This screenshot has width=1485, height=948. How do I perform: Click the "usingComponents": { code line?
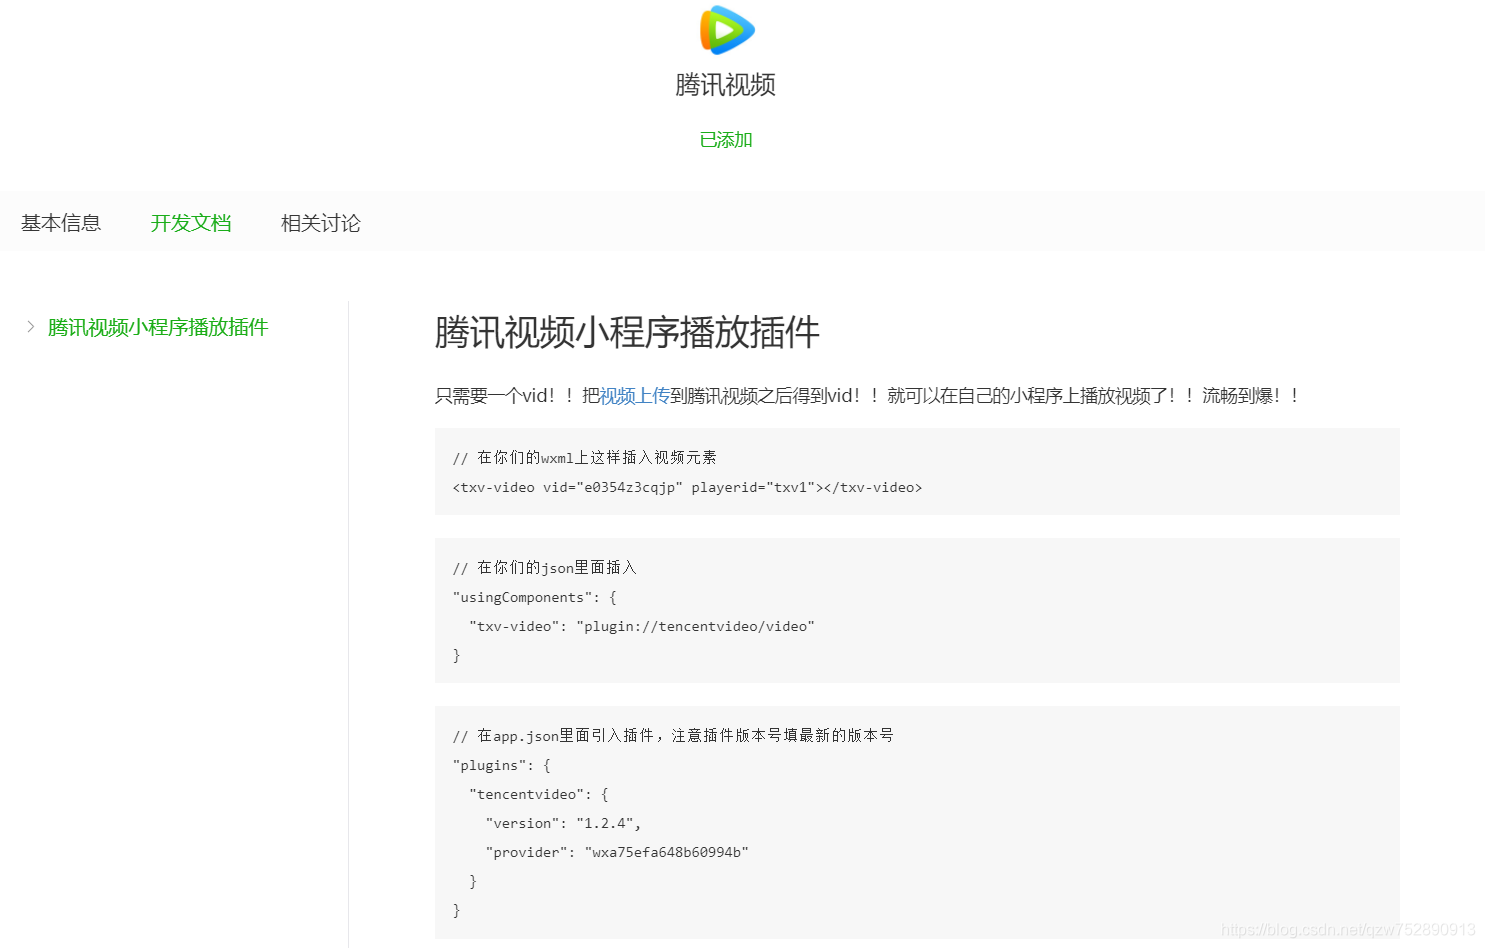click(535, 597)
